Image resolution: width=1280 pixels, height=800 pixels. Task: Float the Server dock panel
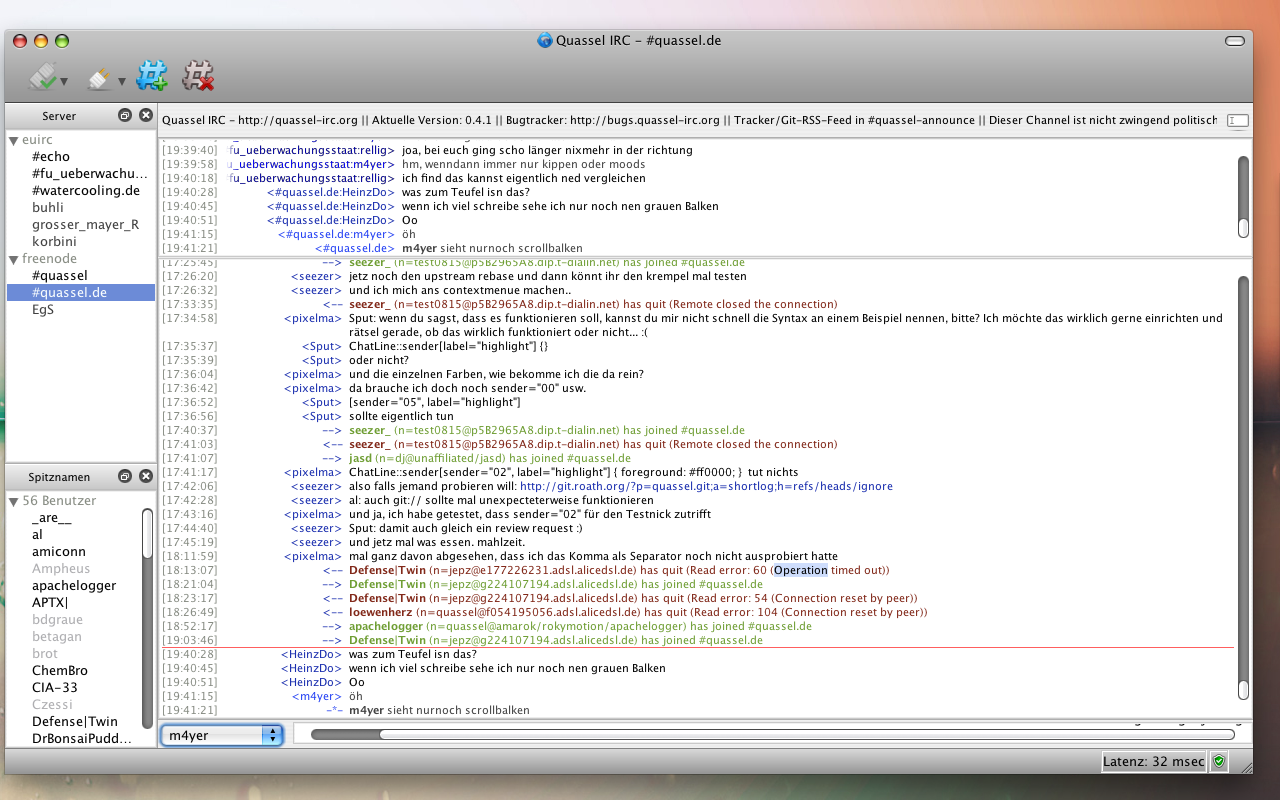click(x=125, y=116)
